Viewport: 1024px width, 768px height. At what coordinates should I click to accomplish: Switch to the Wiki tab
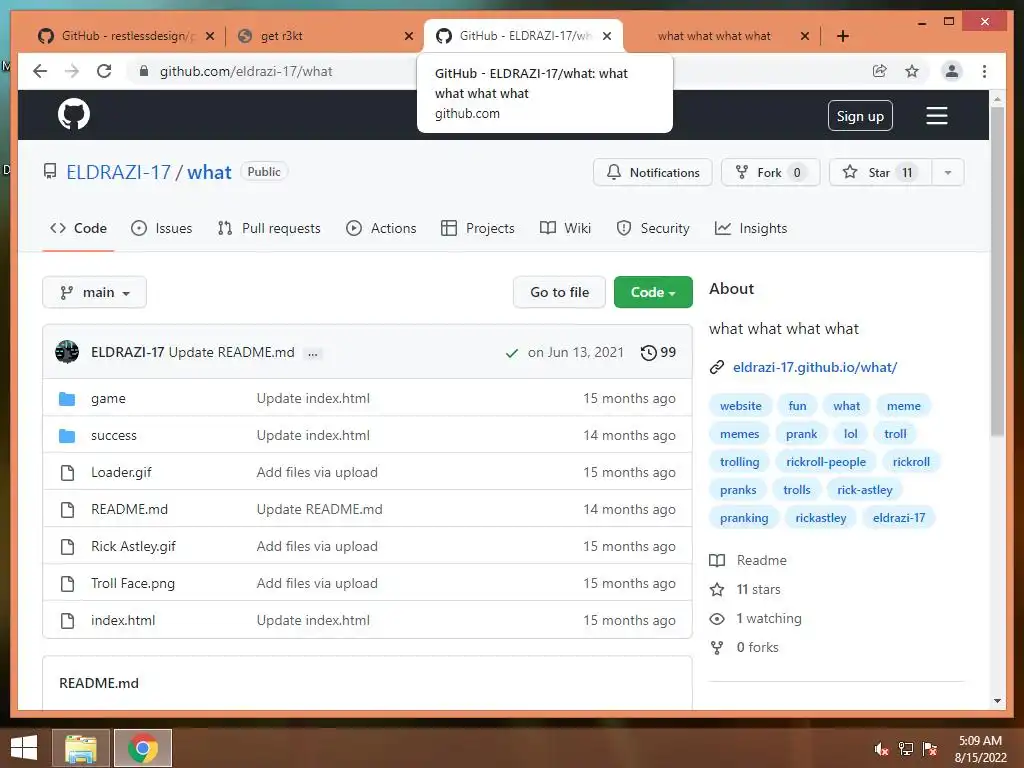566,228
